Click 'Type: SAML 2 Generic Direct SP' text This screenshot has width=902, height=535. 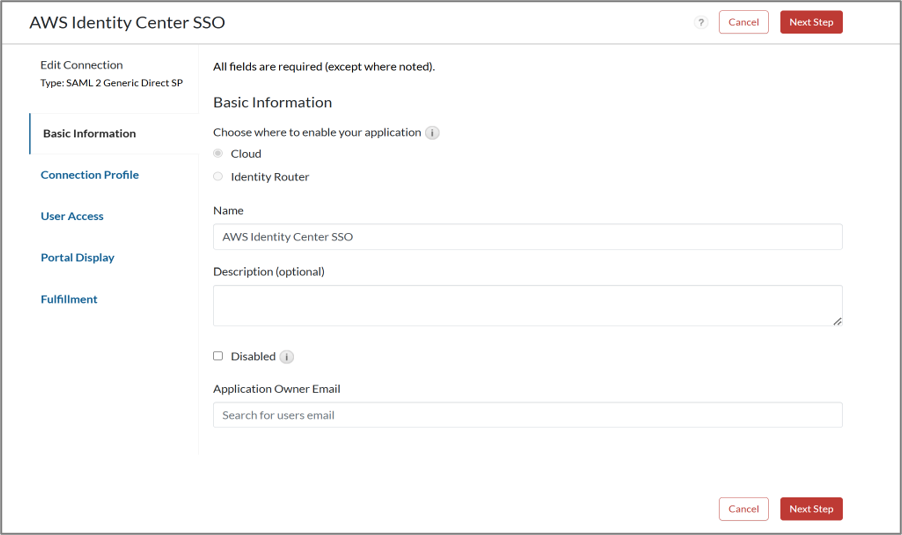(x=112, y=83)
